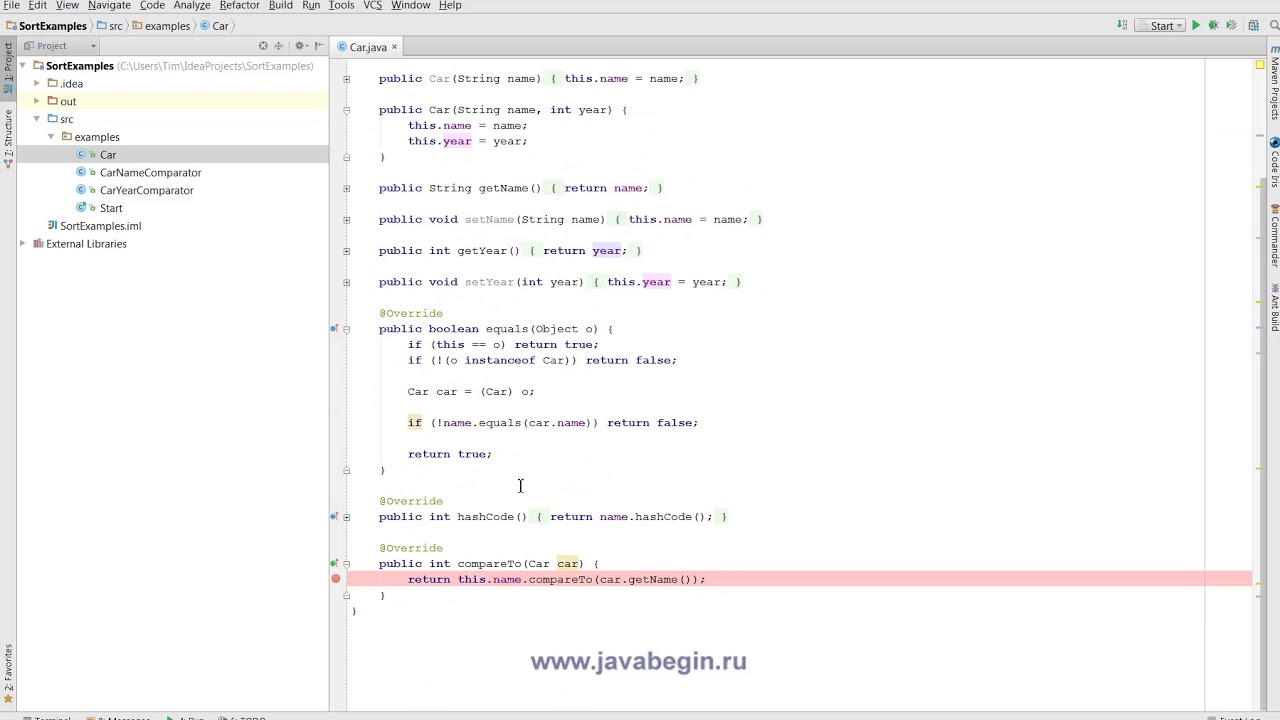Click the Make Project build icon

pos(1122,26)
